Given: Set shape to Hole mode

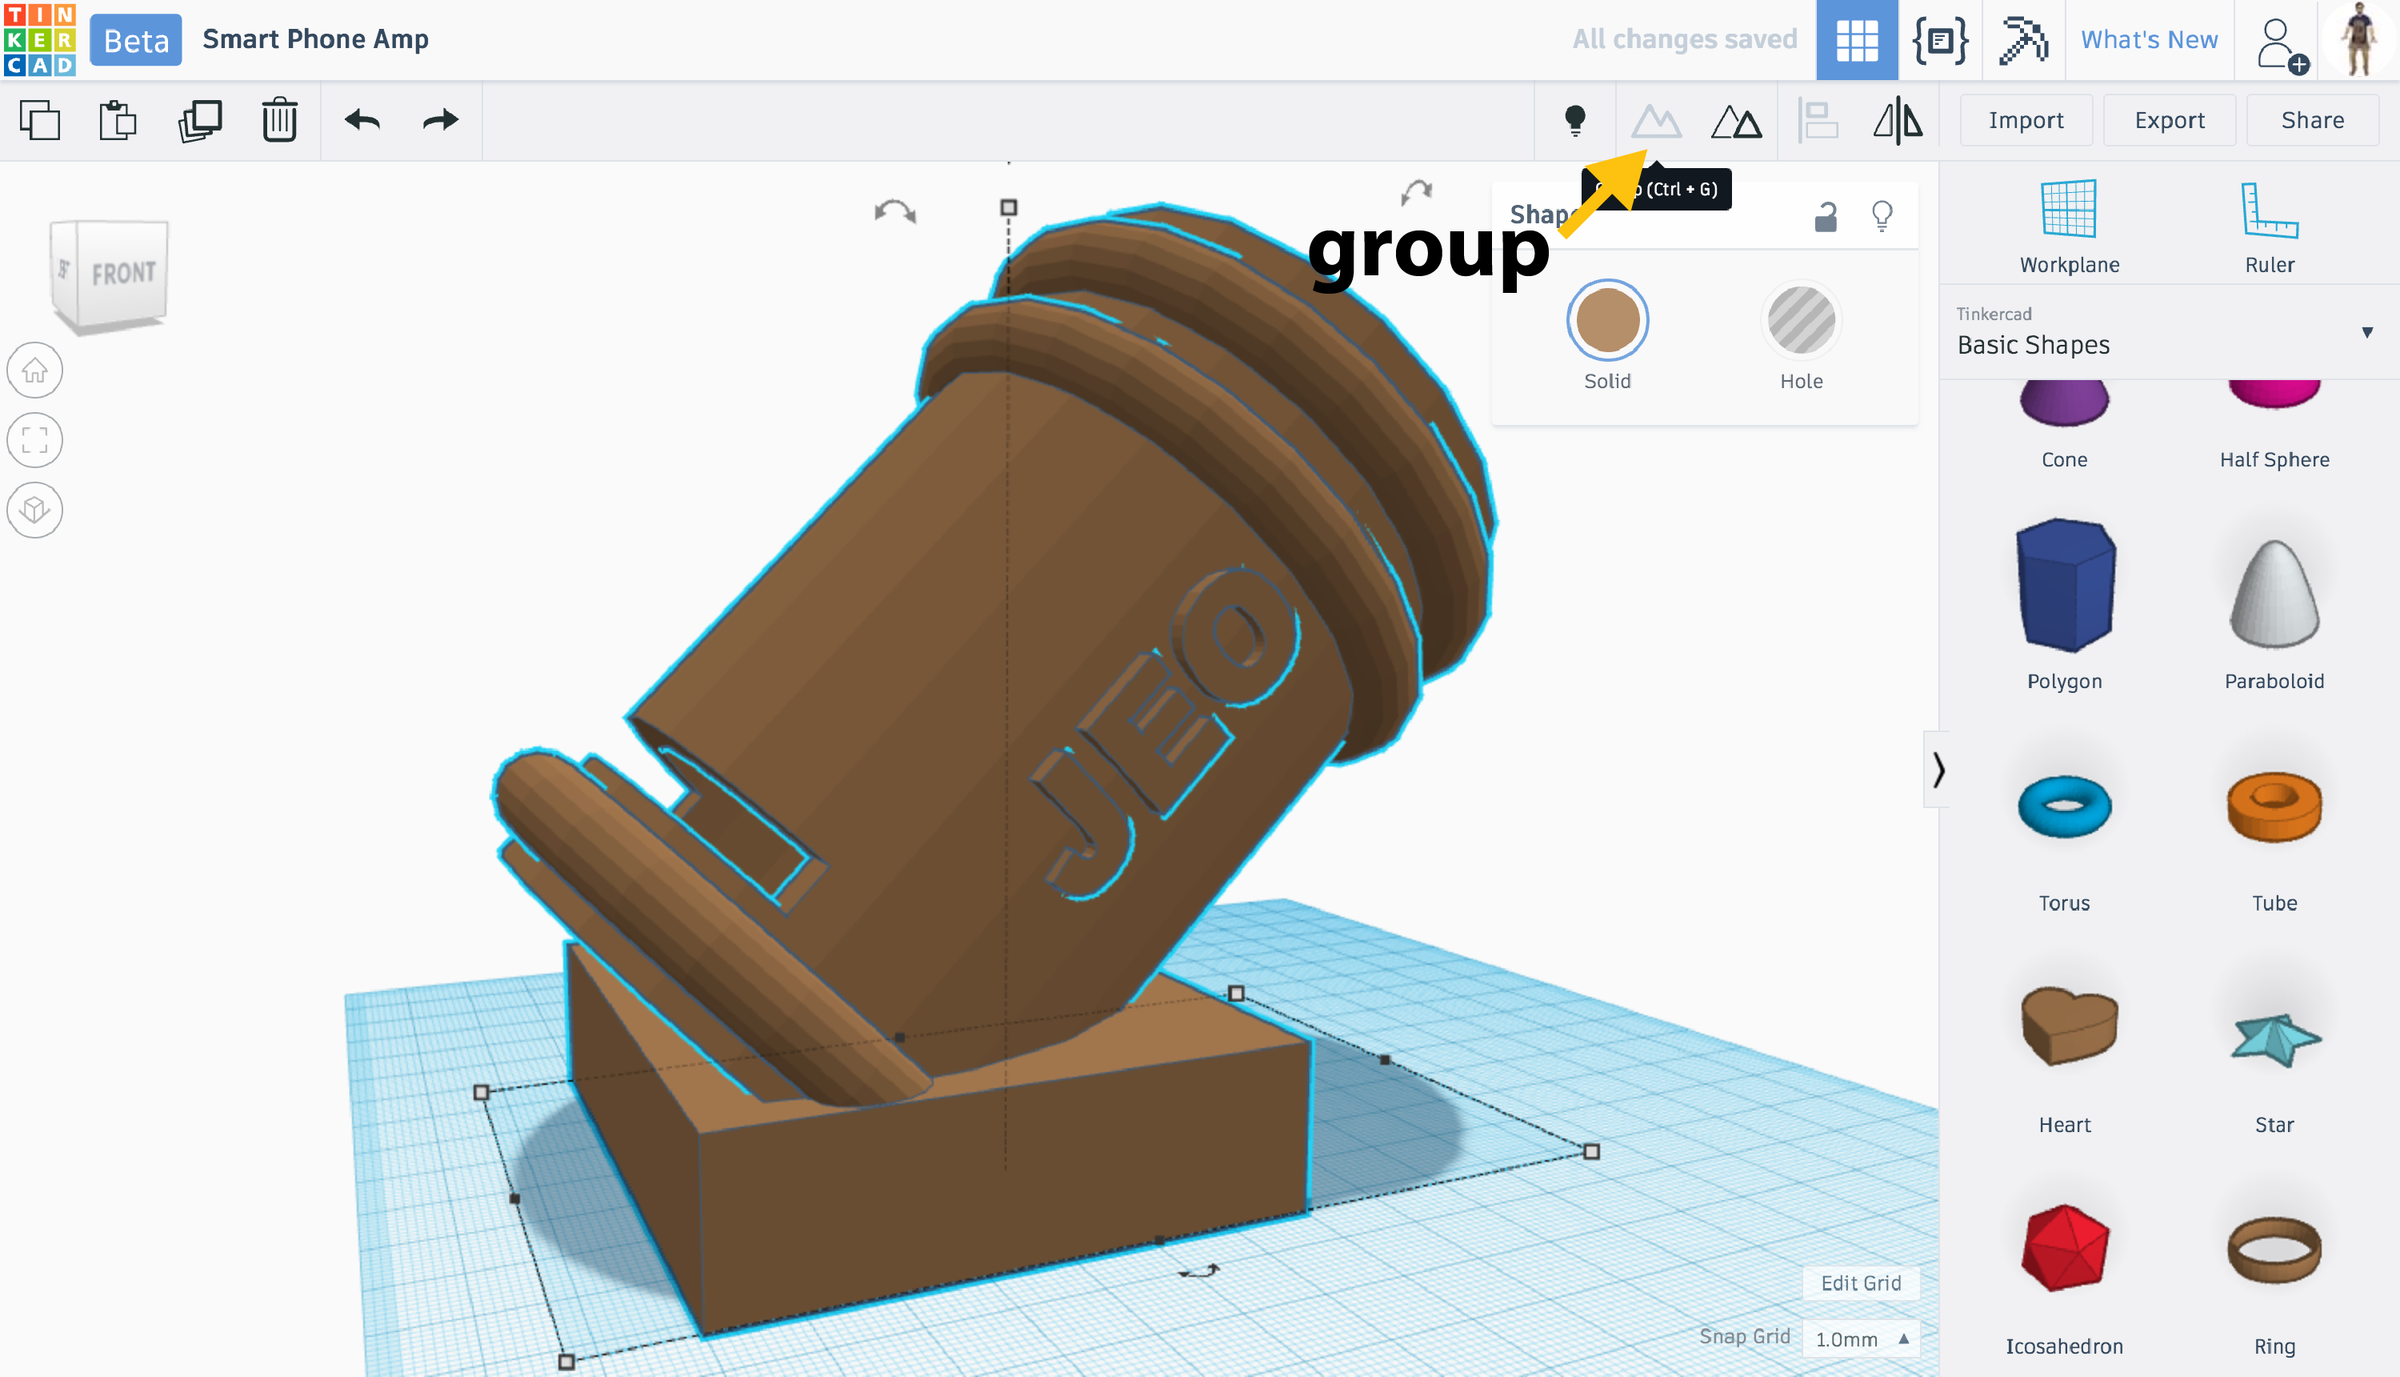Looking at the screenshot, I should (x=1801, y=321).
